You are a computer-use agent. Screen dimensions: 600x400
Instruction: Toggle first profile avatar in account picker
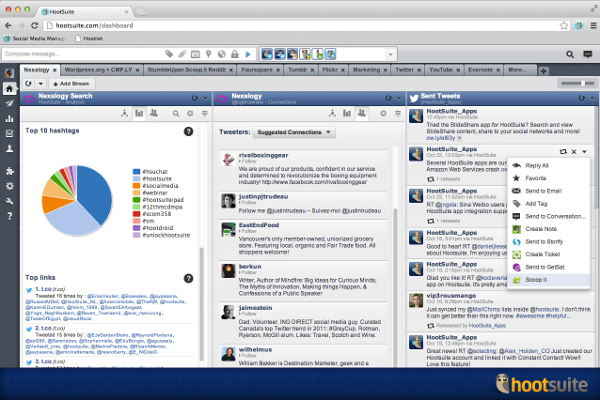pyautogui.click(x=267, y=54)
